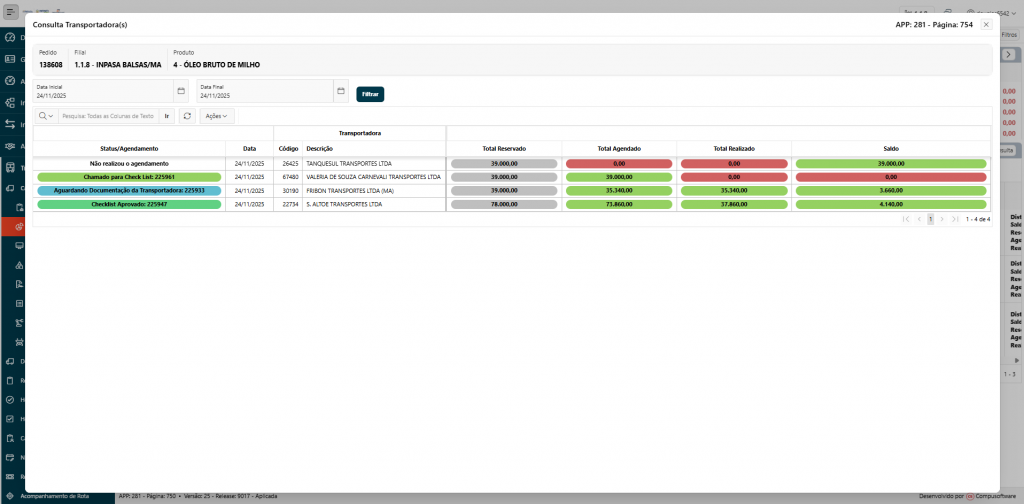The width and height of the screenshot is (1024, 504).
Task: Click Total Reservado value 78.000,00
Action: (x=504, y=204)
